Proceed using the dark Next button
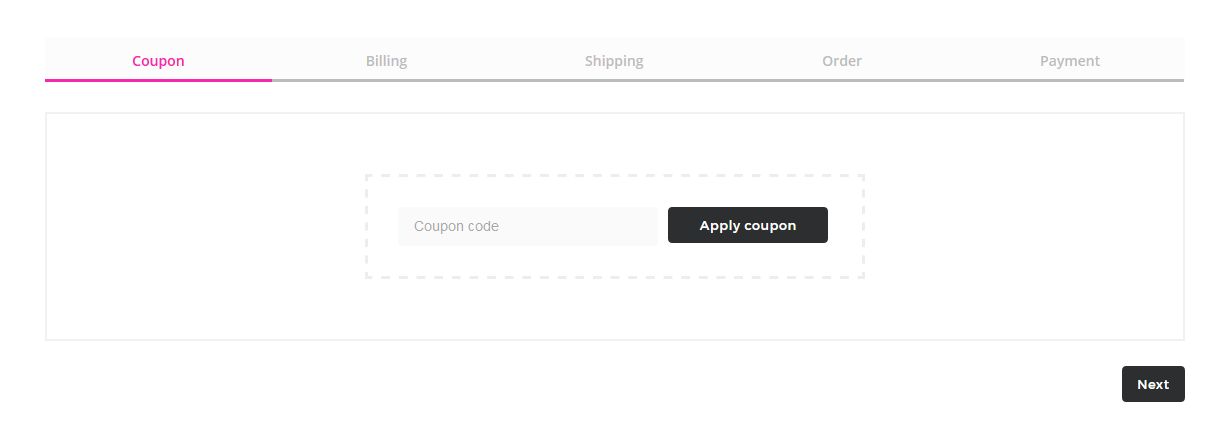Screen dimensions: 1221x436 (x=1152, y=384)
